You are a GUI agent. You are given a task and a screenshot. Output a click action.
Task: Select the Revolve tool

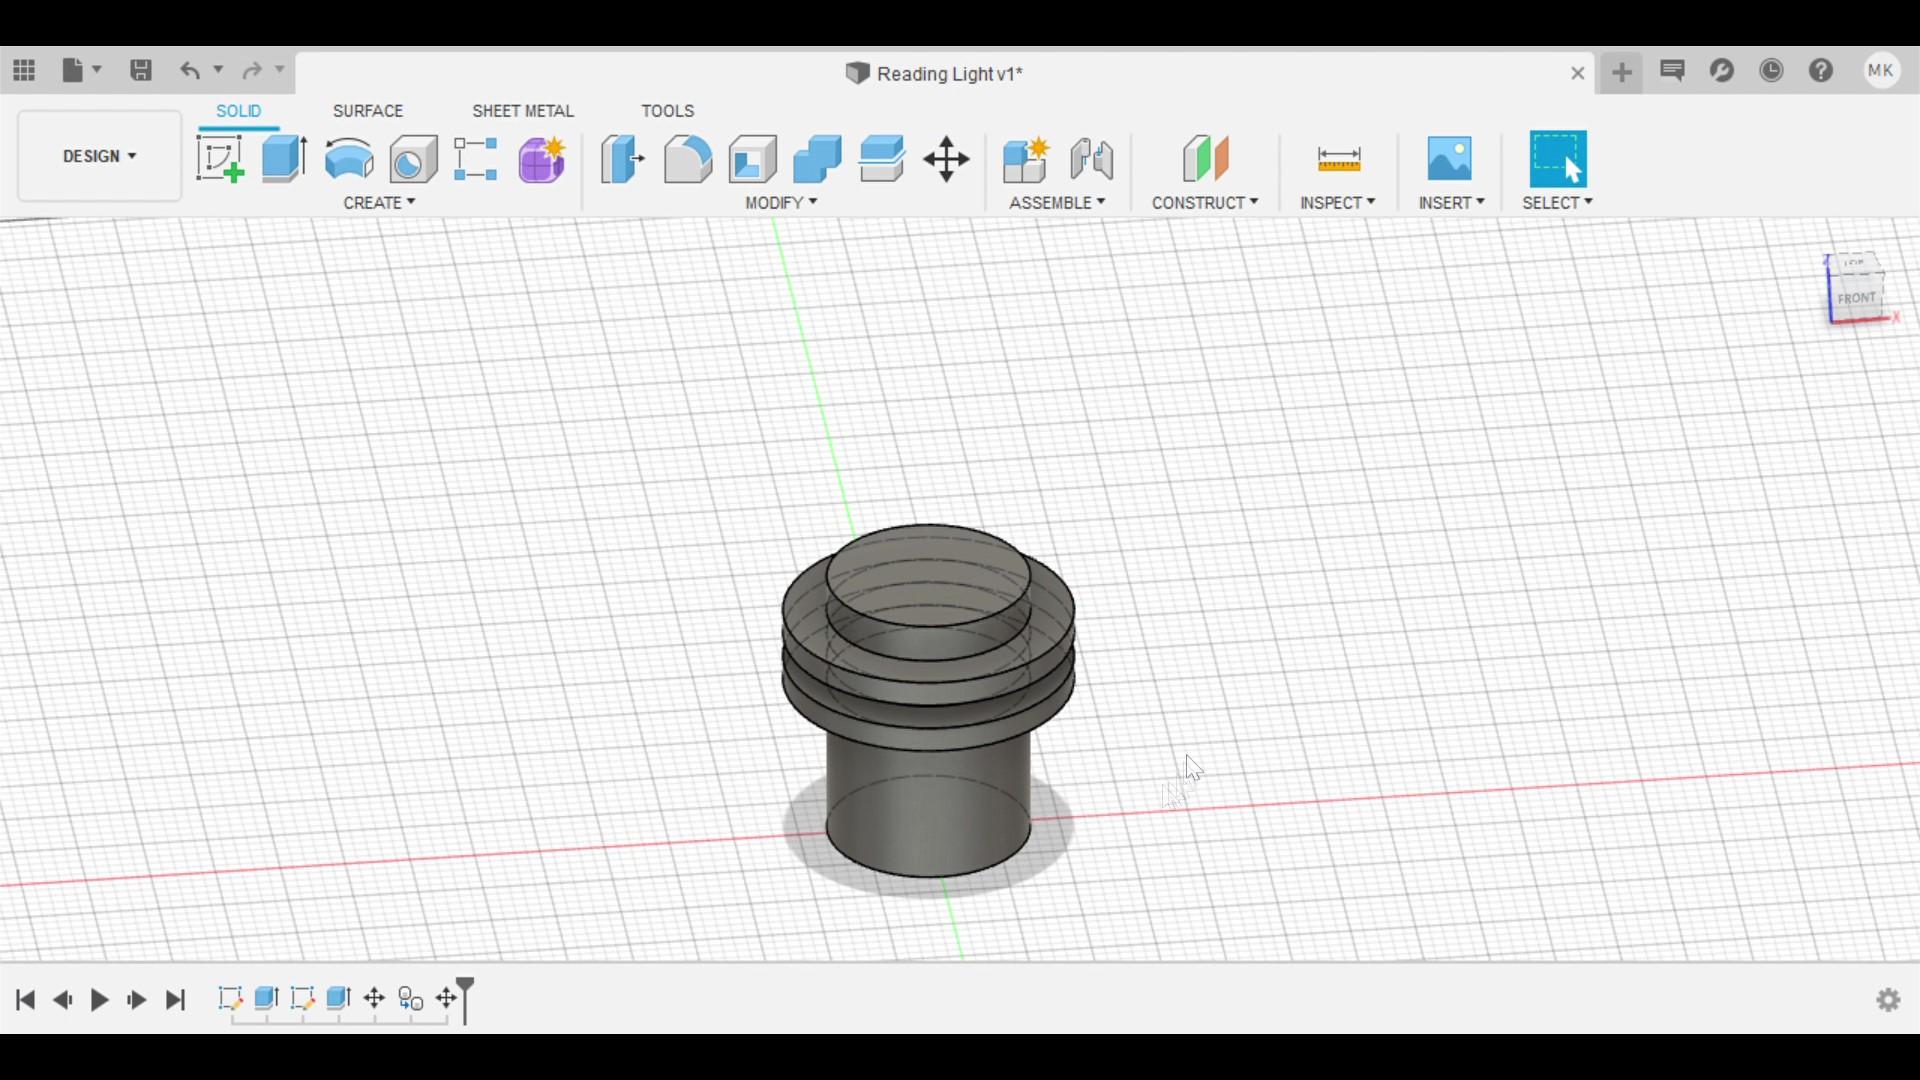349,159
